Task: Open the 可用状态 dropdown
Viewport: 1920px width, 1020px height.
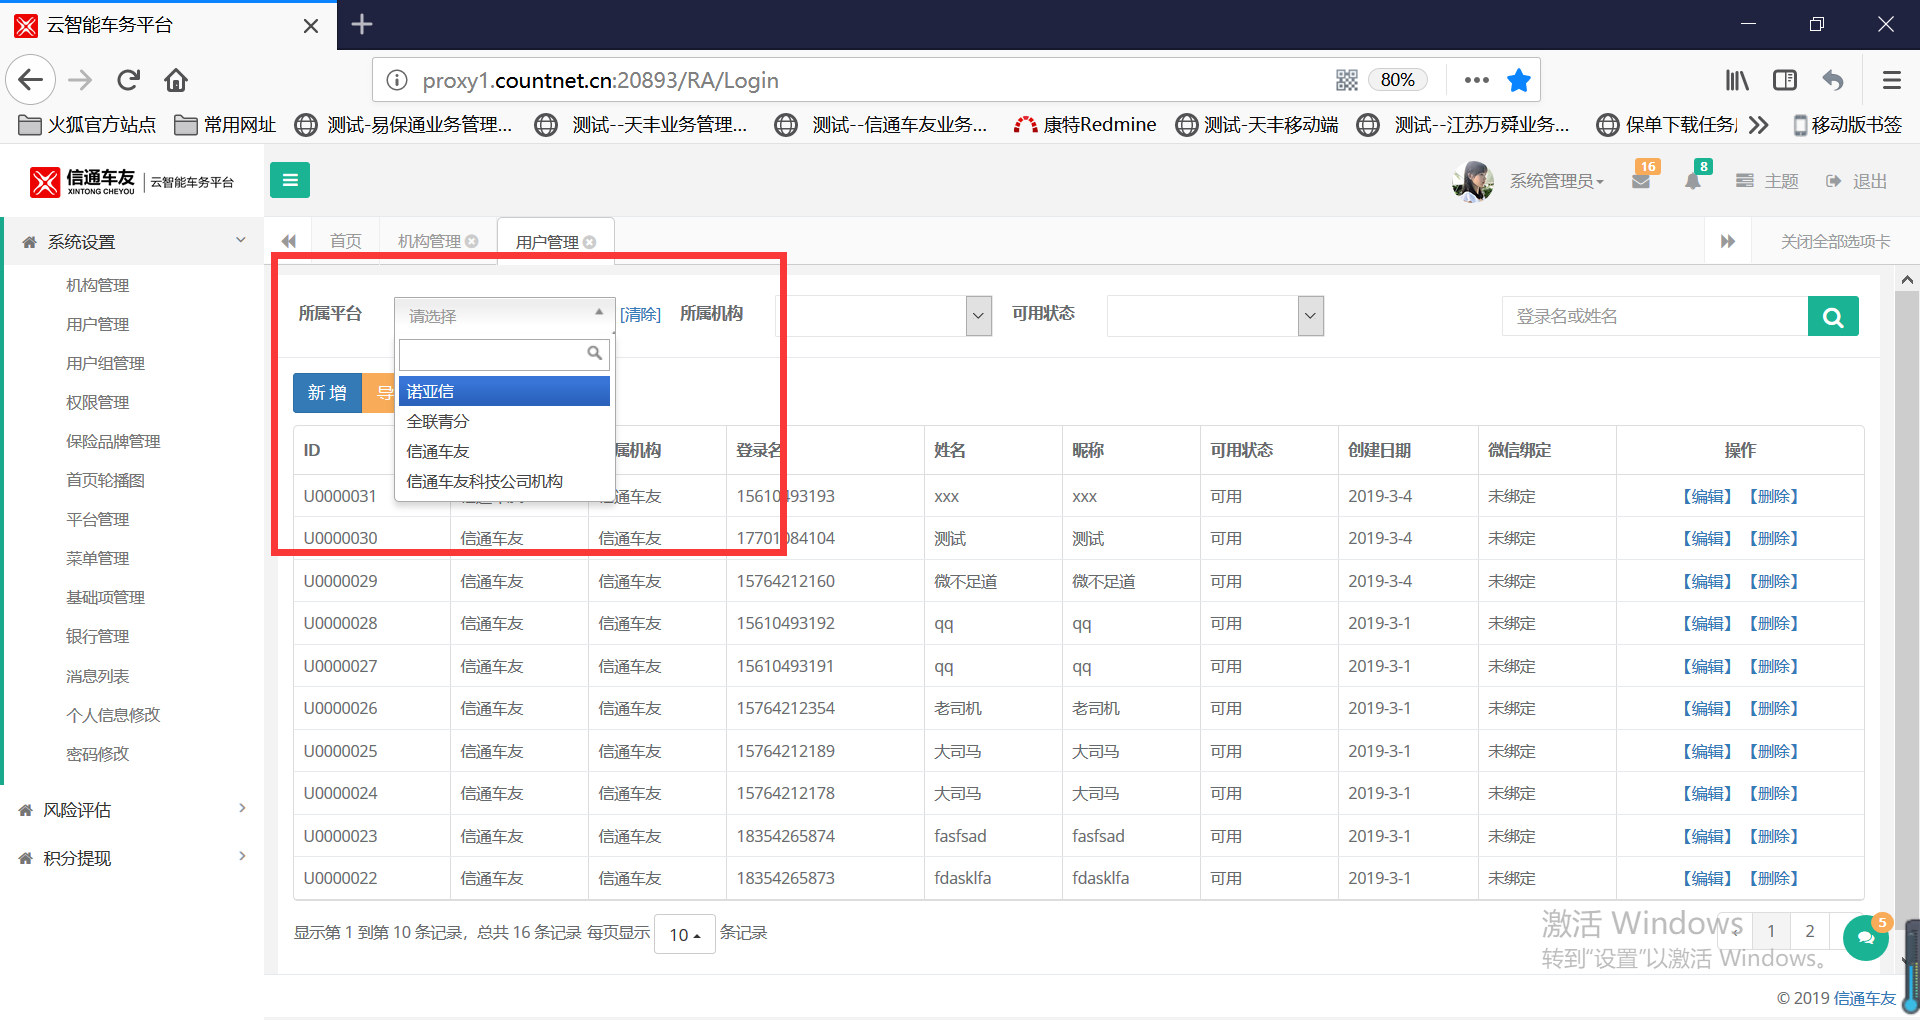Action: tap(1215, 316)
